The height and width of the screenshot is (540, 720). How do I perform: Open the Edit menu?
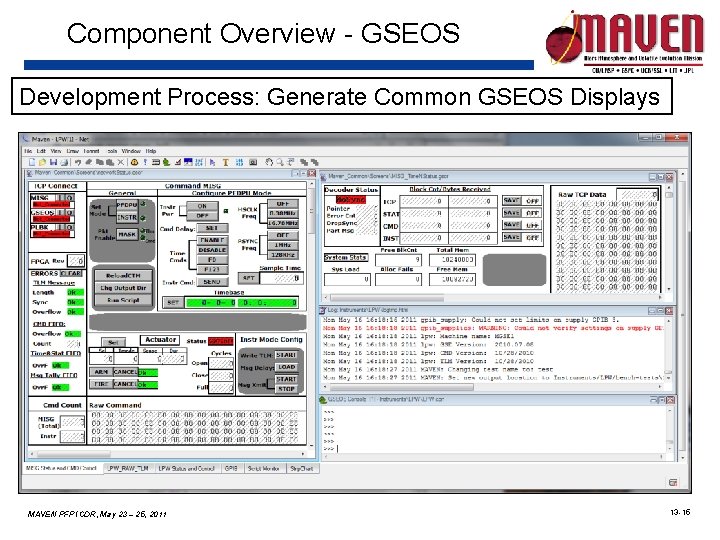click(41, 151)
